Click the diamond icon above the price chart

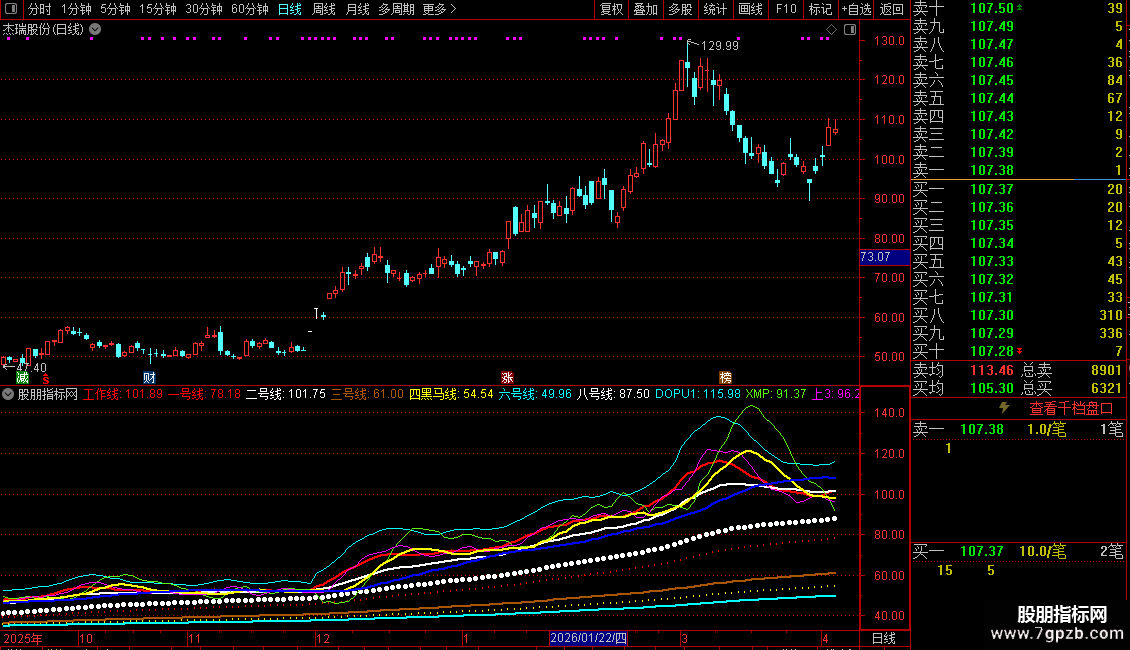point(830,30)
